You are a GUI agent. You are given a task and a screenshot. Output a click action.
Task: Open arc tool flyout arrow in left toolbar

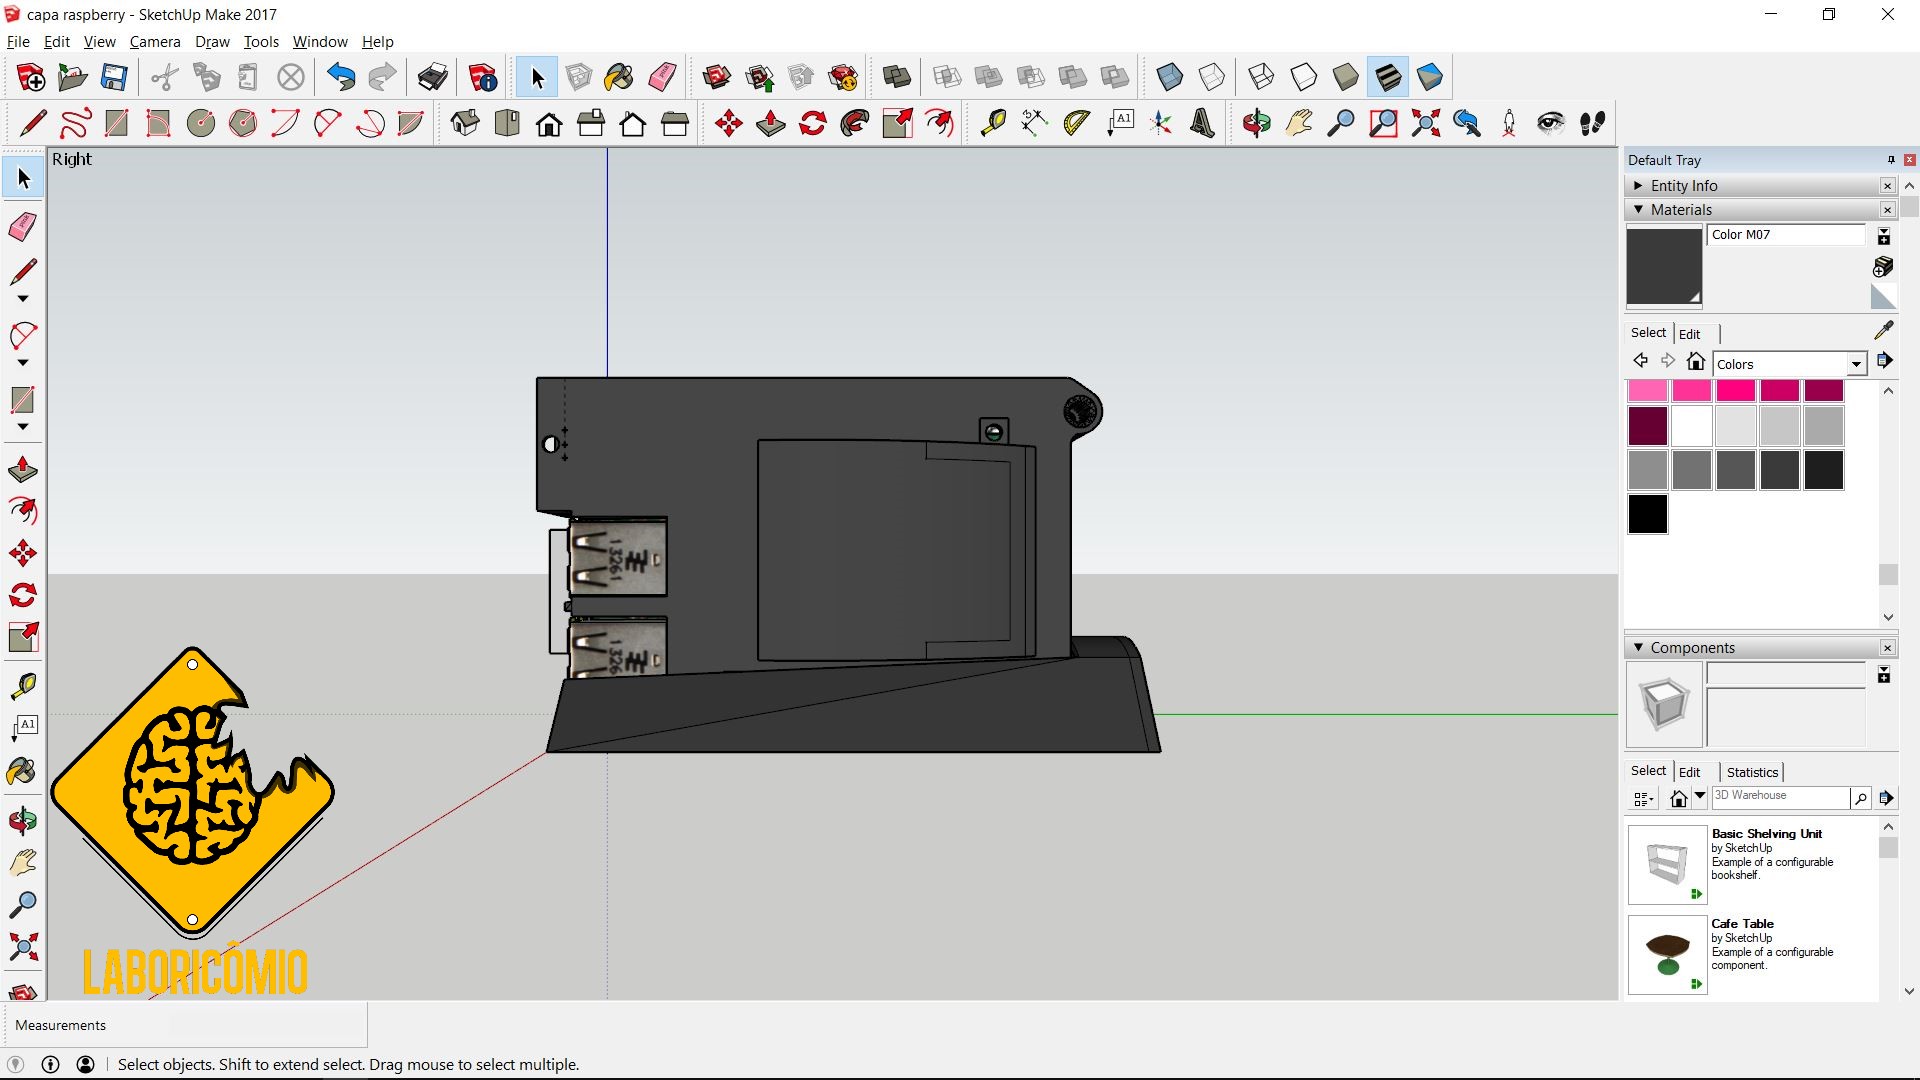23,363
